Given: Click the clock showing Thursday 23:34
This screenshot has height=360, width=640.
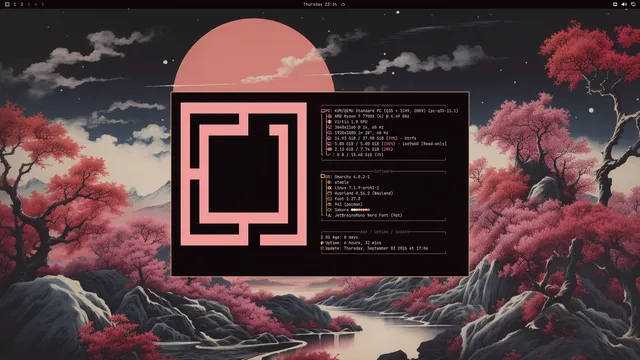Looking at the screenshot, I should click(x=320, y=4).
